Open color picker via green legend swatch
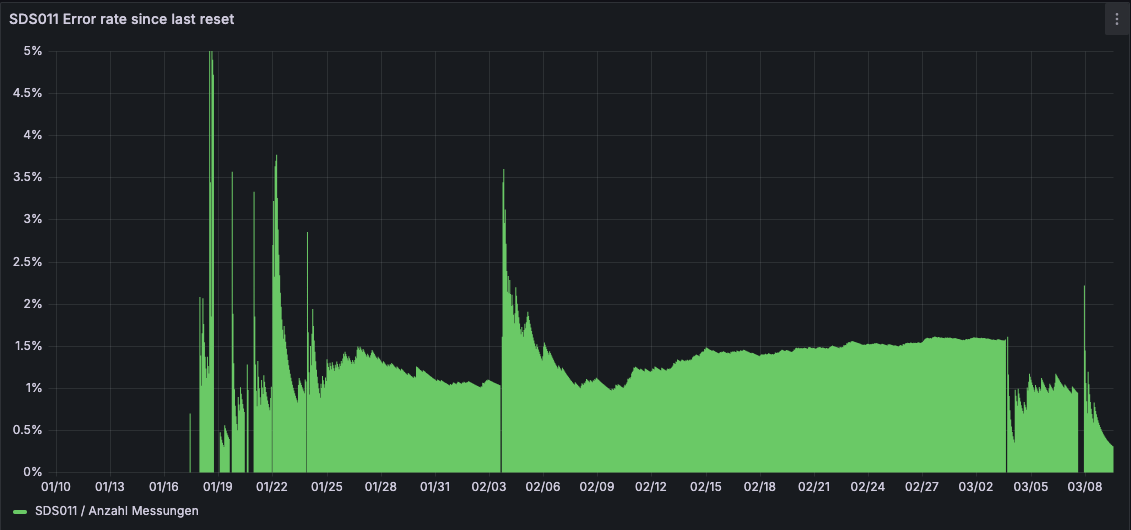 tap(20, 511)
